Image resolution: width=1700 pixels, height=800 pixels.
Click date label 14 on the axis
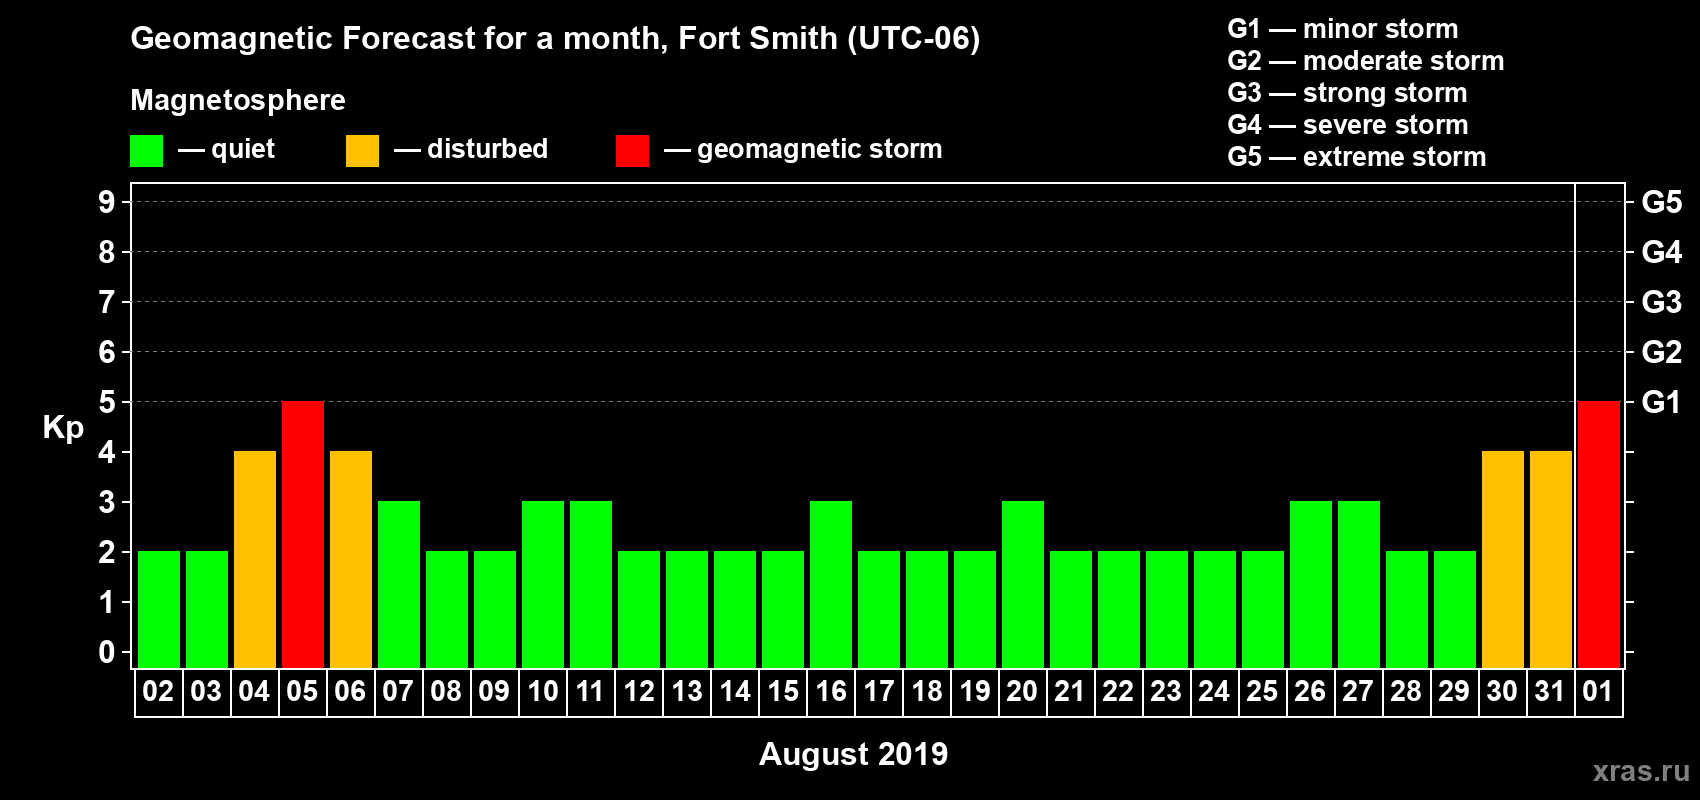point(734,691)
